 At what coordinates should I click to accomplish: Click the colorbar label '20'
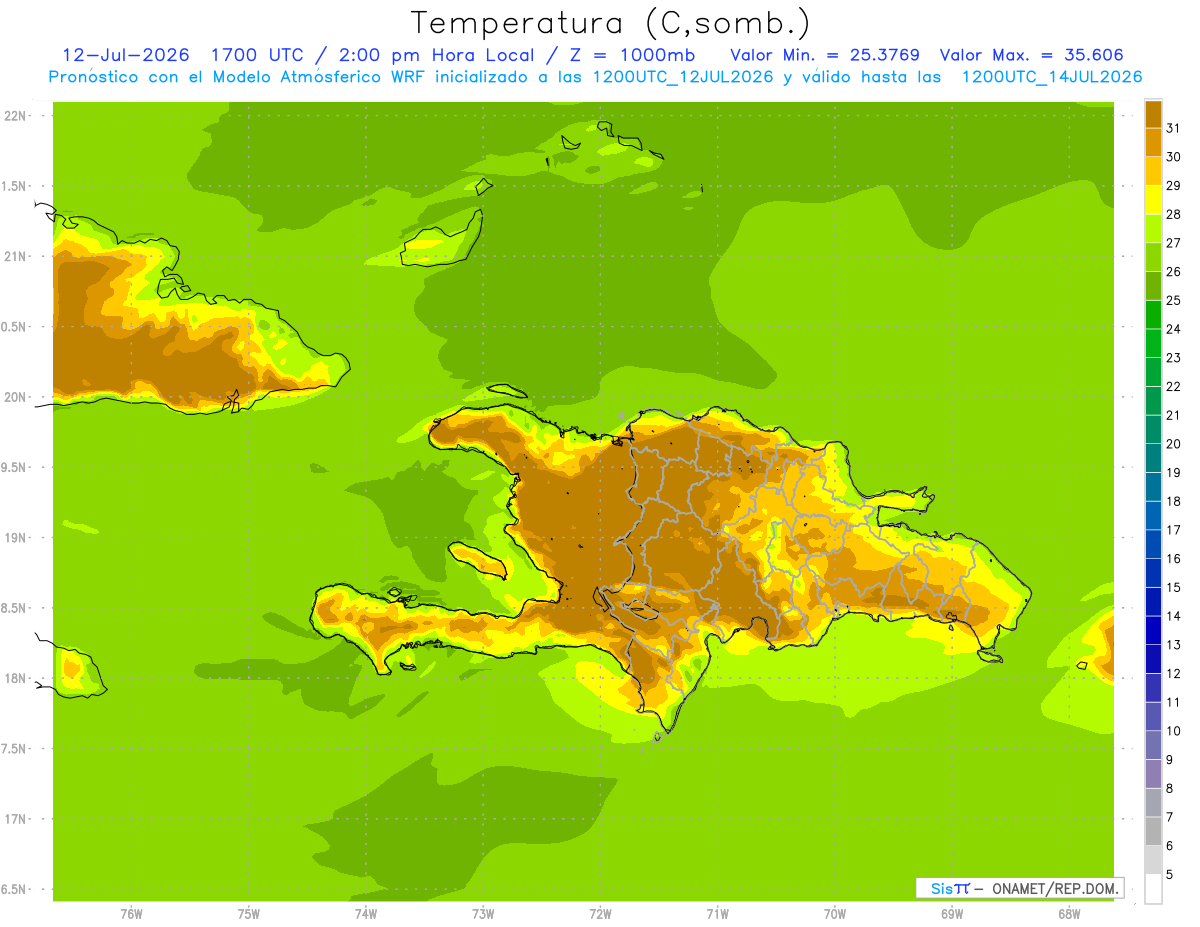click(1174, 444)
